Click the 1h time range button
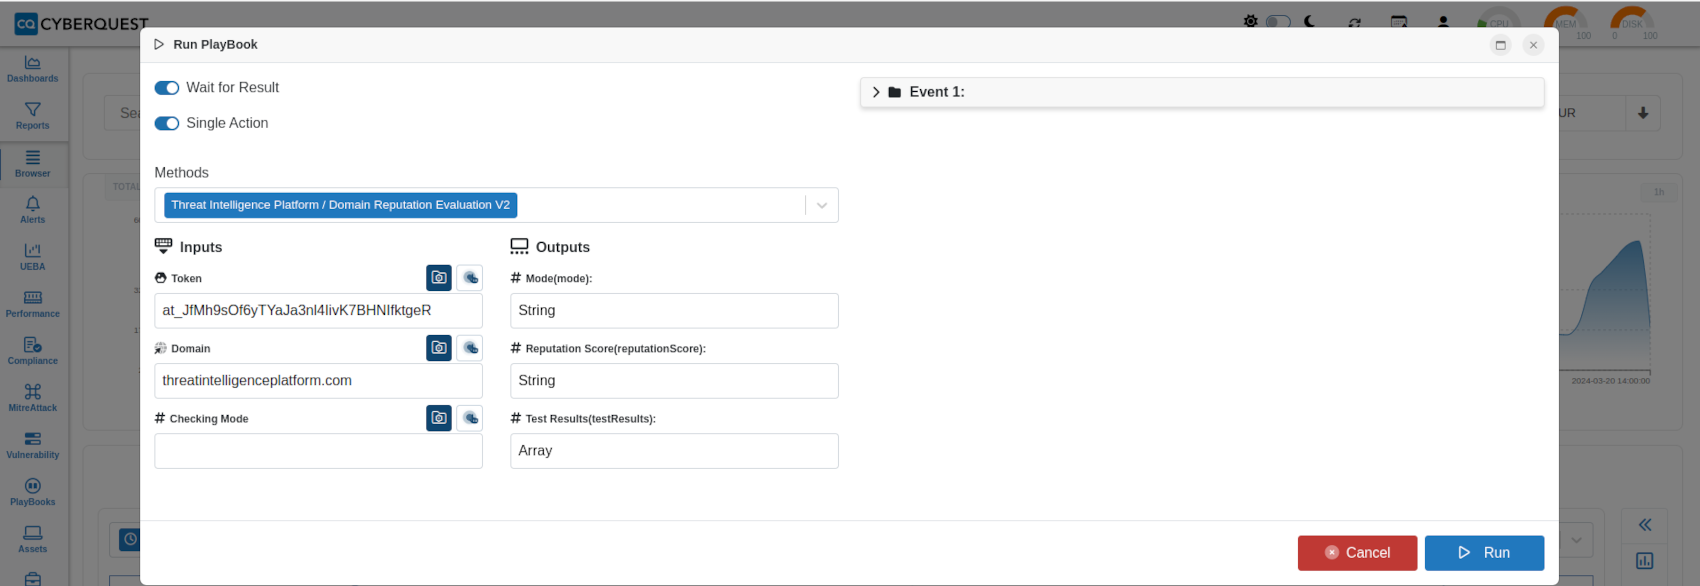The image size is (1700, 586). point(1659,192)
